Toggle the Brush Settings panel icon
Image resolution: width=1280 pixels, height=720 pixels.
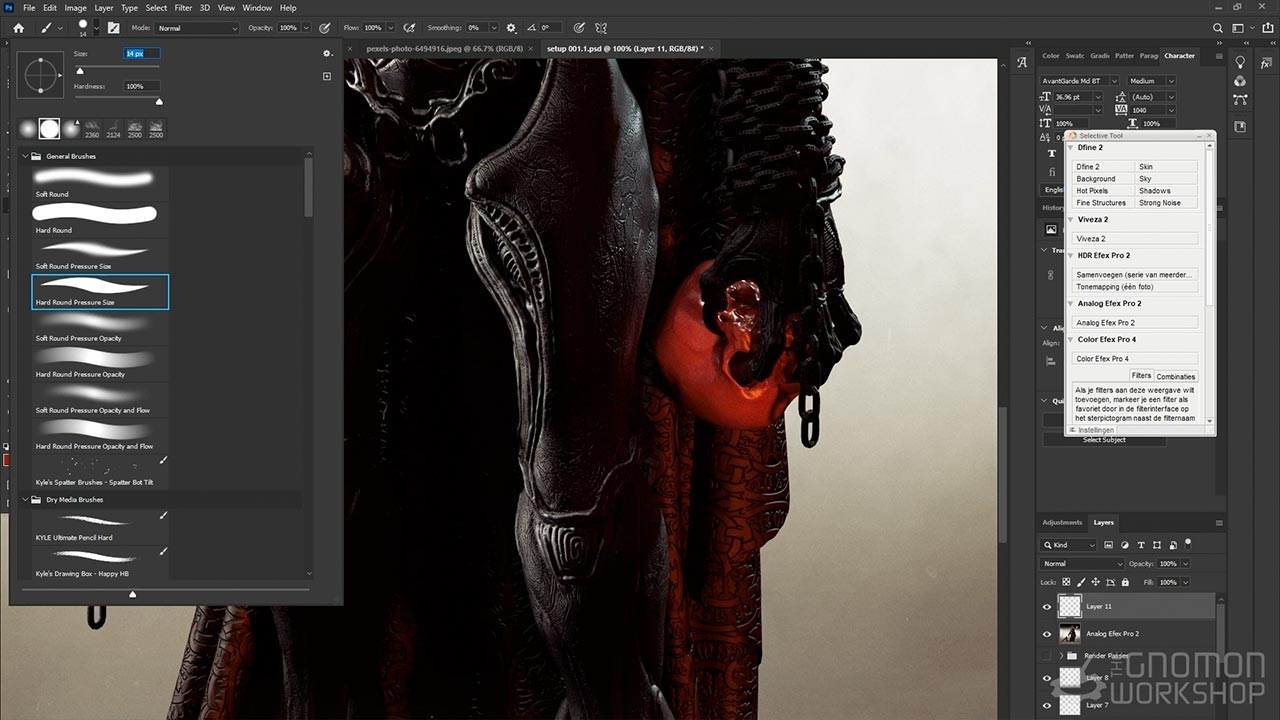[x=113, y=28]
